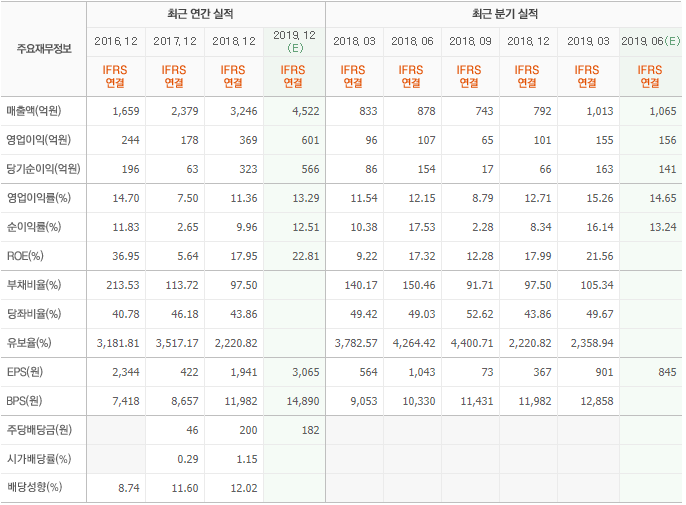Select the 영업이익(억원) row label
Screen dimensions: 686x505
pos(38,140)
